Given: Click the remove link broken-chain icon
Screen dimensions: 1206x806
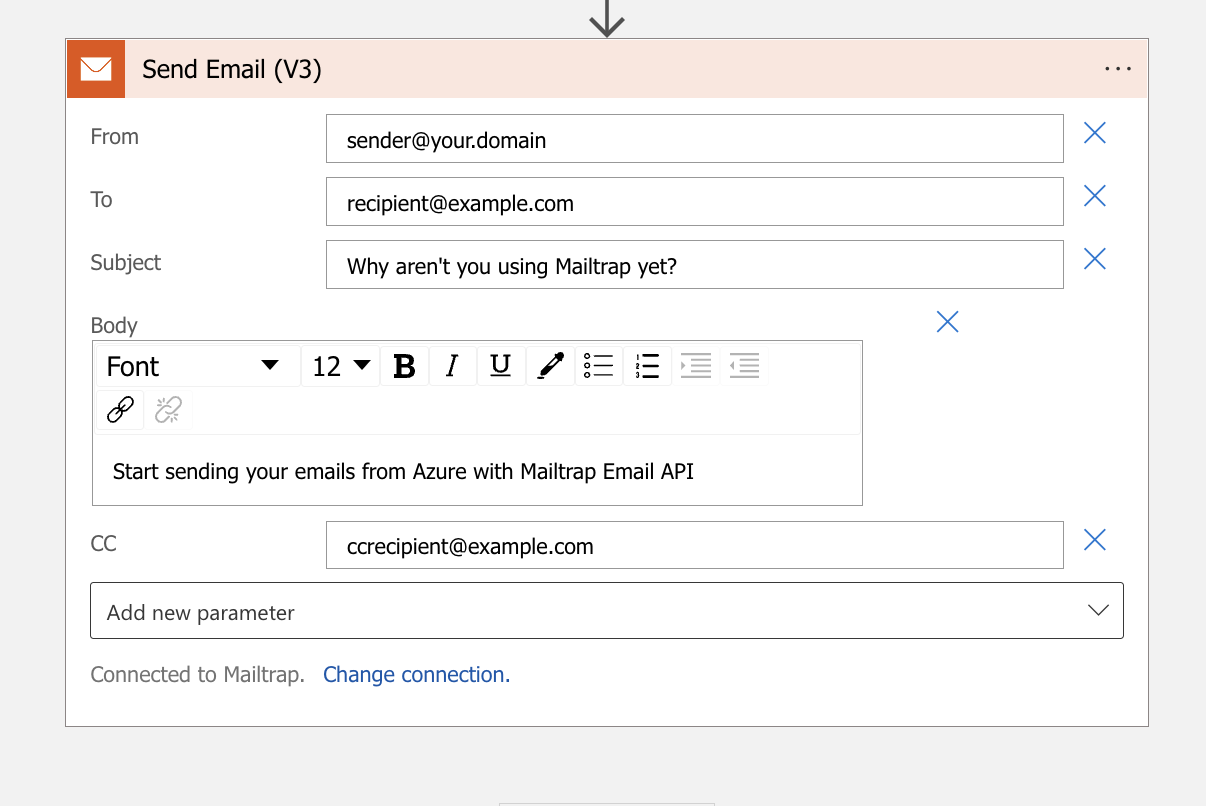Looking at the screenshot, I should pyautogui.click(x=169, y=410).
